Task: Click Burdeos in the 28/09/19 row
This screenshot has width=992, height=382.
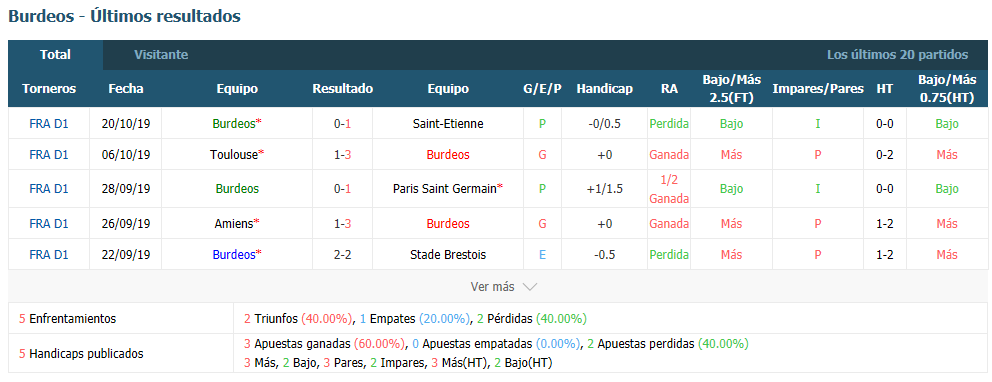Action: point(237,188)
